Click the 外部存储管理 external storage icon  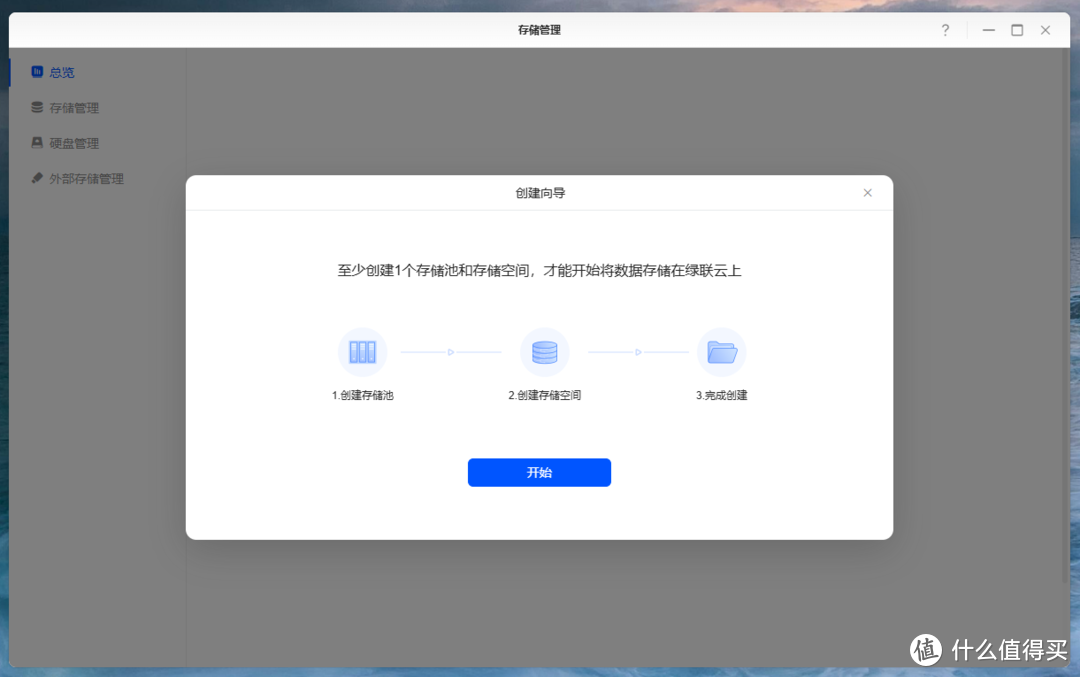pos(35,178)
